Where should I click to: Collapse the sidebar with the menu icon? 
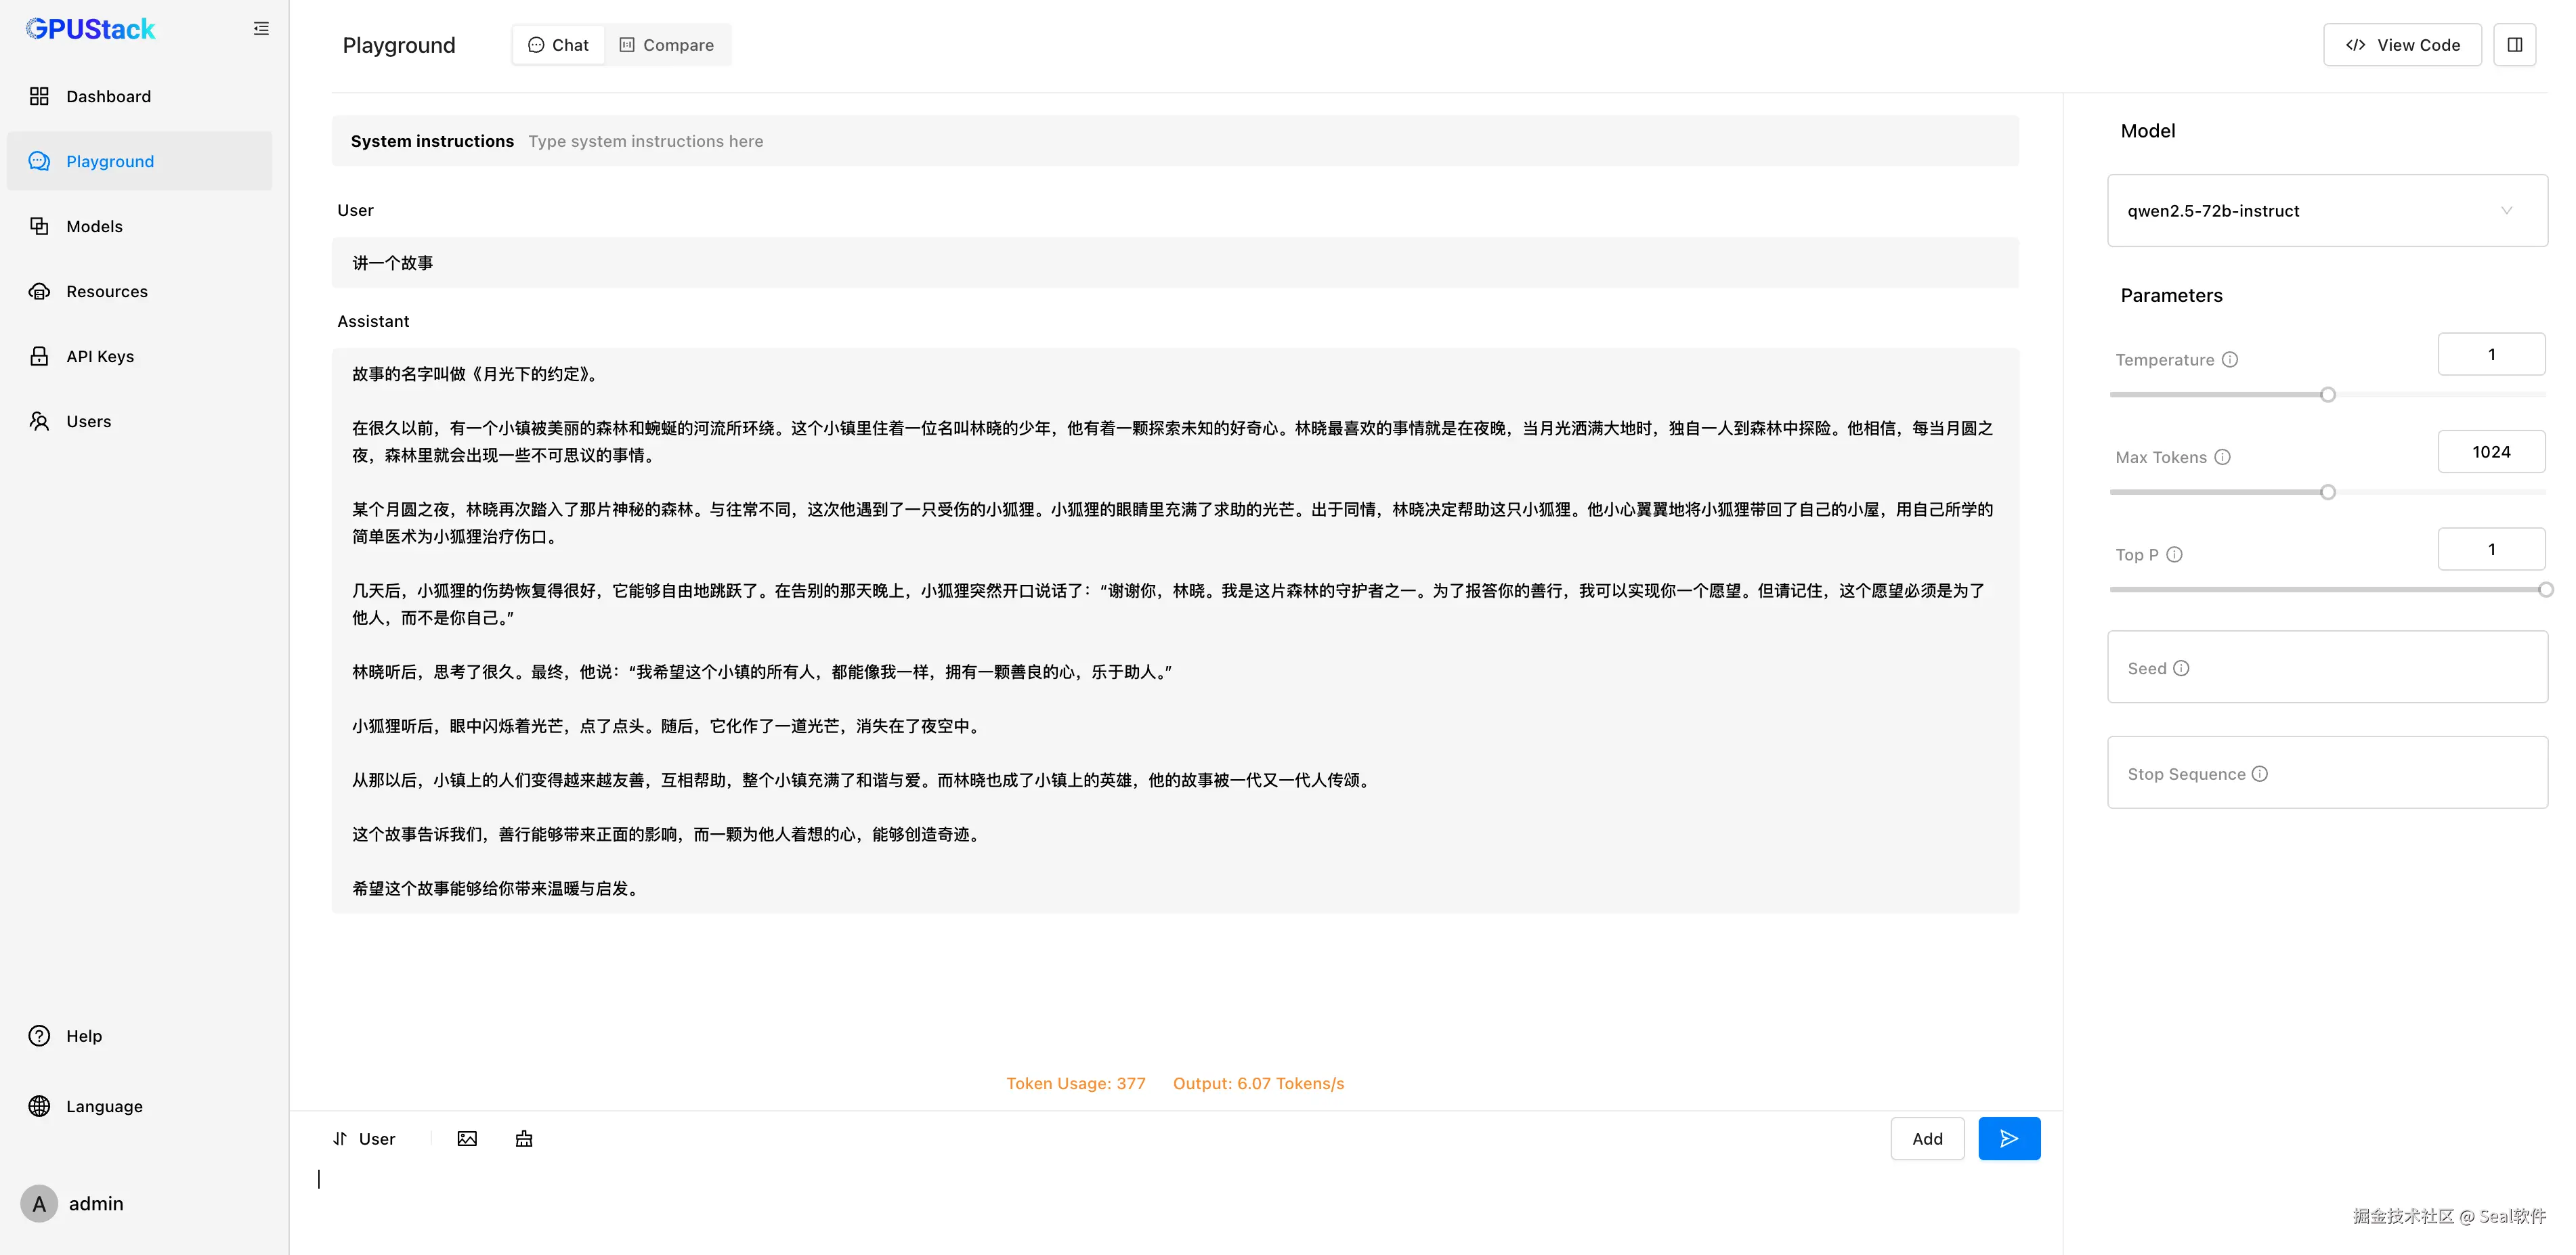coord(261,29)
